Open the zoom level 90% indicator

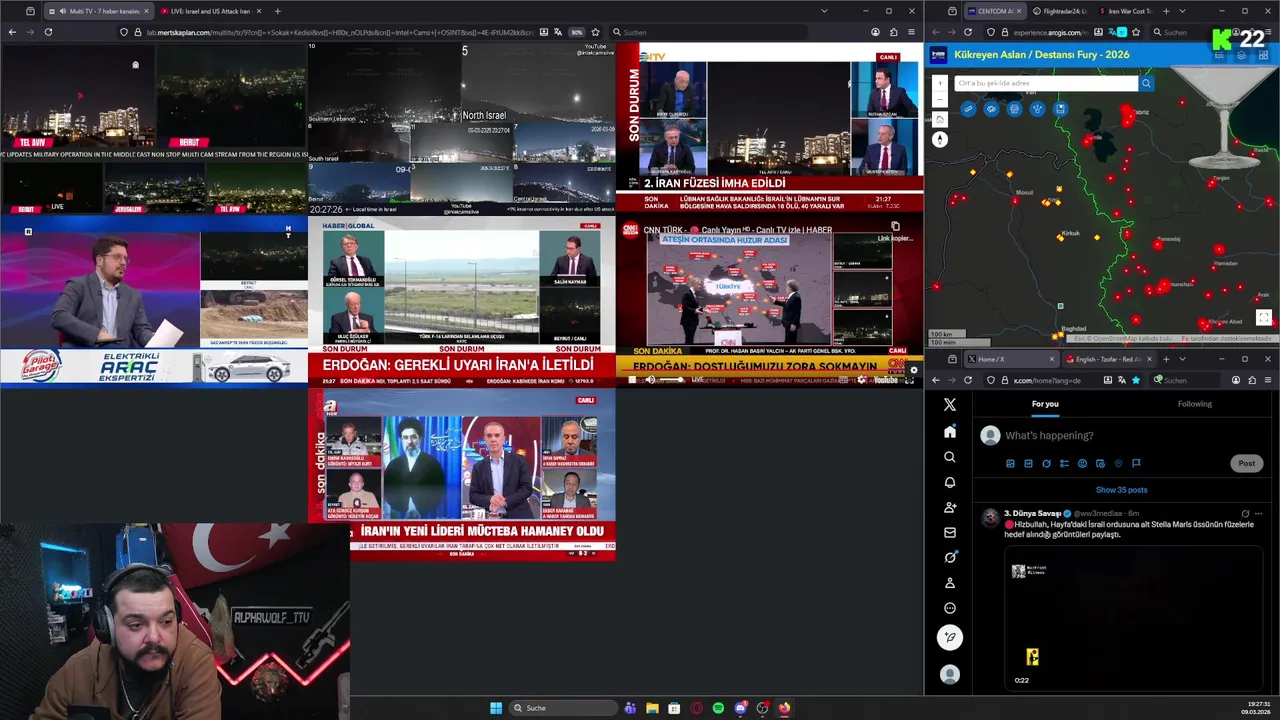click(x=577, y=32)
